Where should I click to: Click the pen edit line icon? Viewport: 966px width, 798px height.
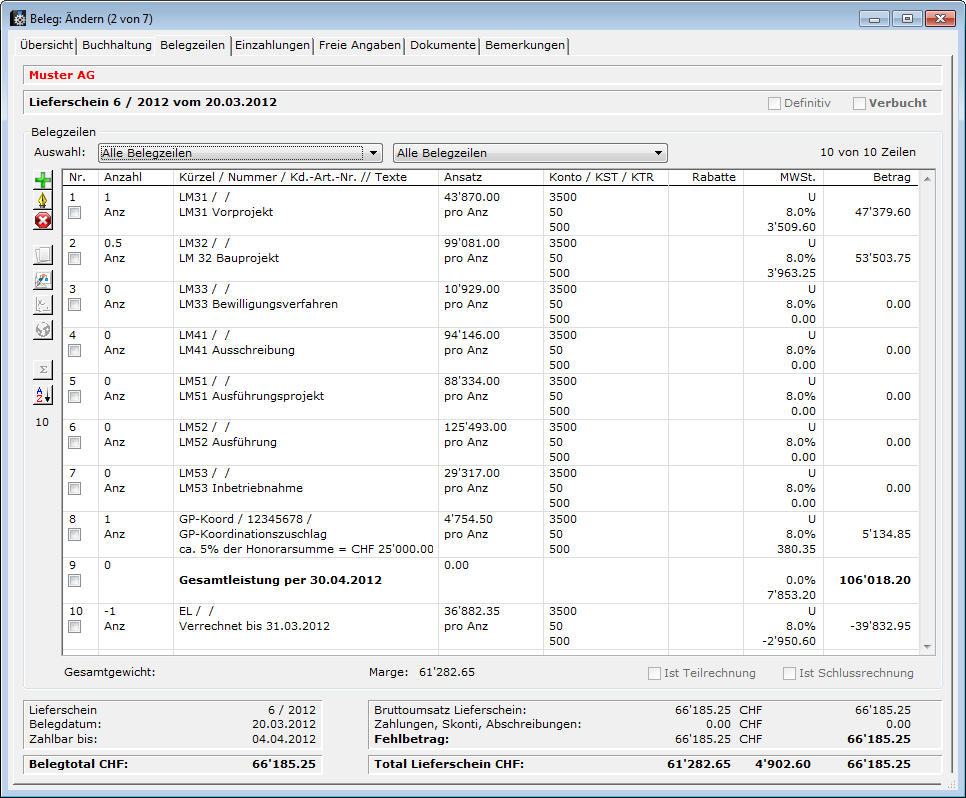pos(43,201)
